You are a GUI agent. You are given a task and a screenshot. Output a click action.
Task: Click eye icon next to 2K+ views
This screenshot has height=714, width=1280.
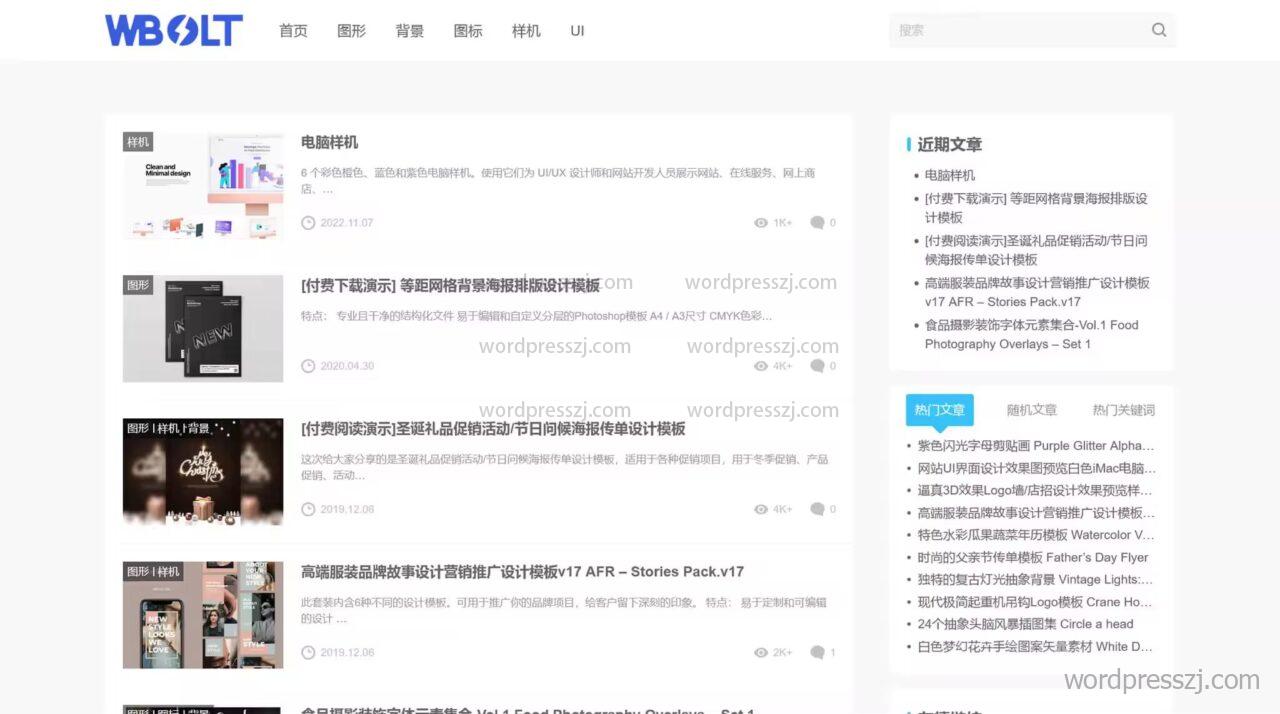[761, 652]
